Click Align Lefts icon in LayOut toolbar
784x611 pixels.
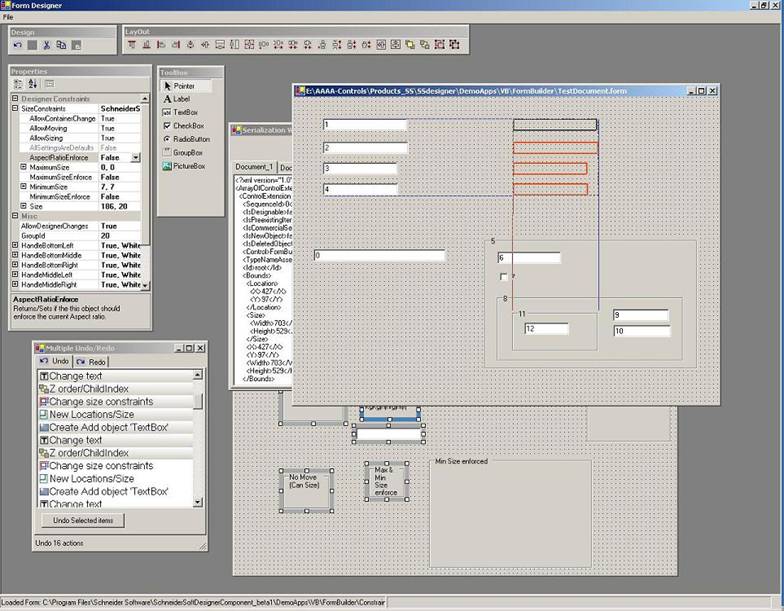click(161, 44)
